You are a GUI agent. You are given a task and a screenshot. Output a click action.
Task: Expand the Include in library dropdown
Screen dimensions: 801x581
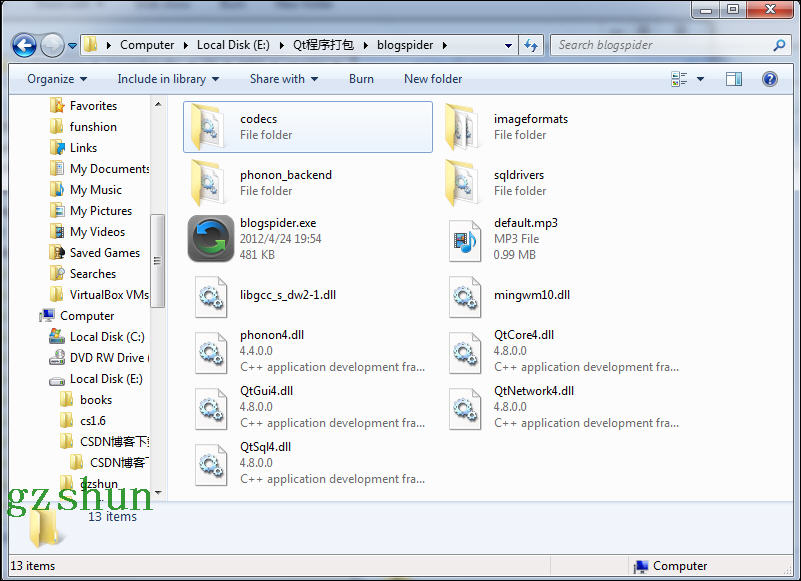167,79
